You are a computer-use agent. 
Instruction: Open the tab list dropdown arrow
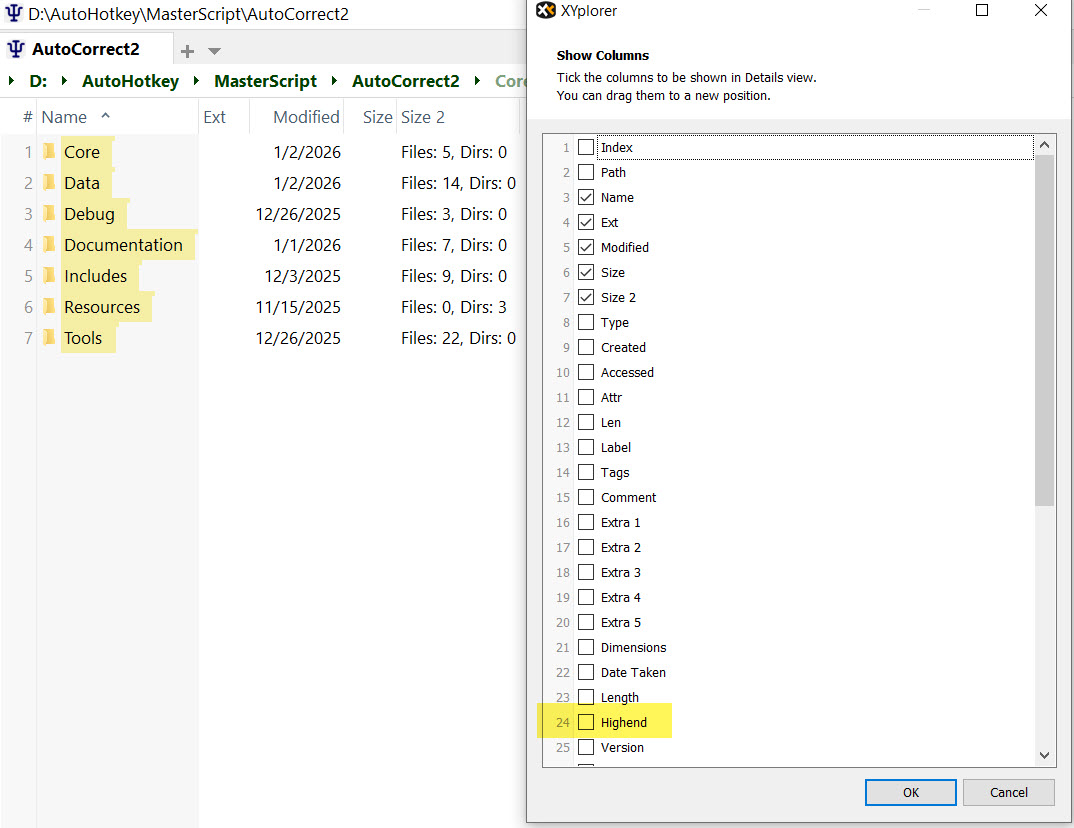pos(214,51)
